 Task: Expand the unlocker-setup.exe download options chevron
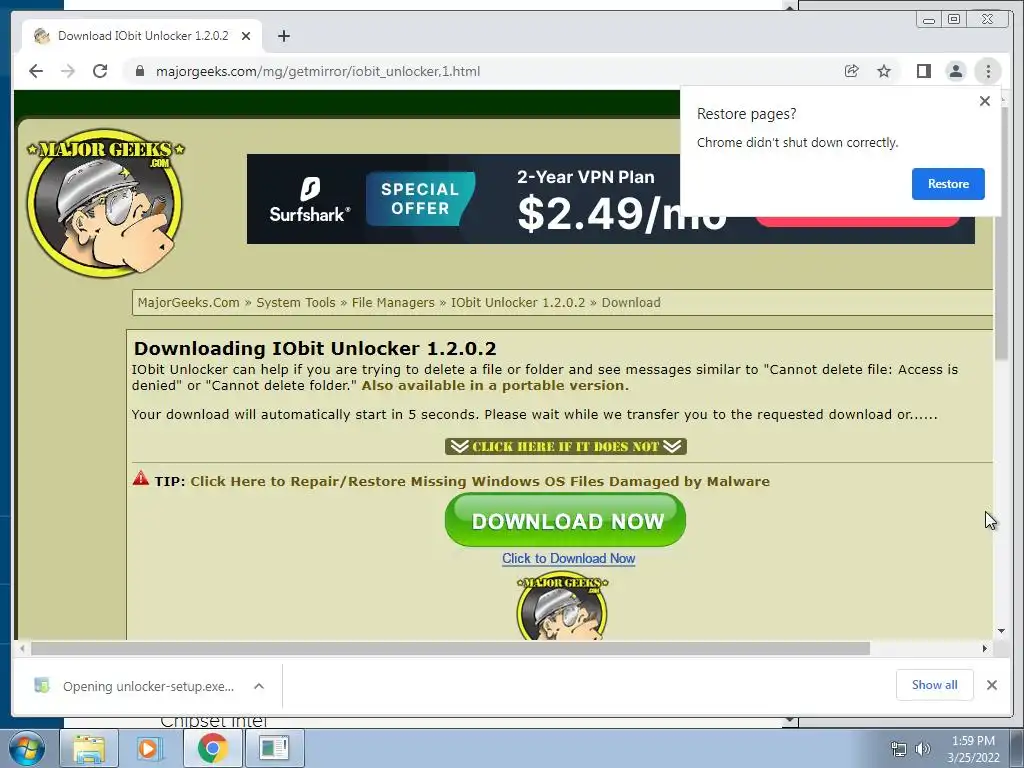click(259, 686)
